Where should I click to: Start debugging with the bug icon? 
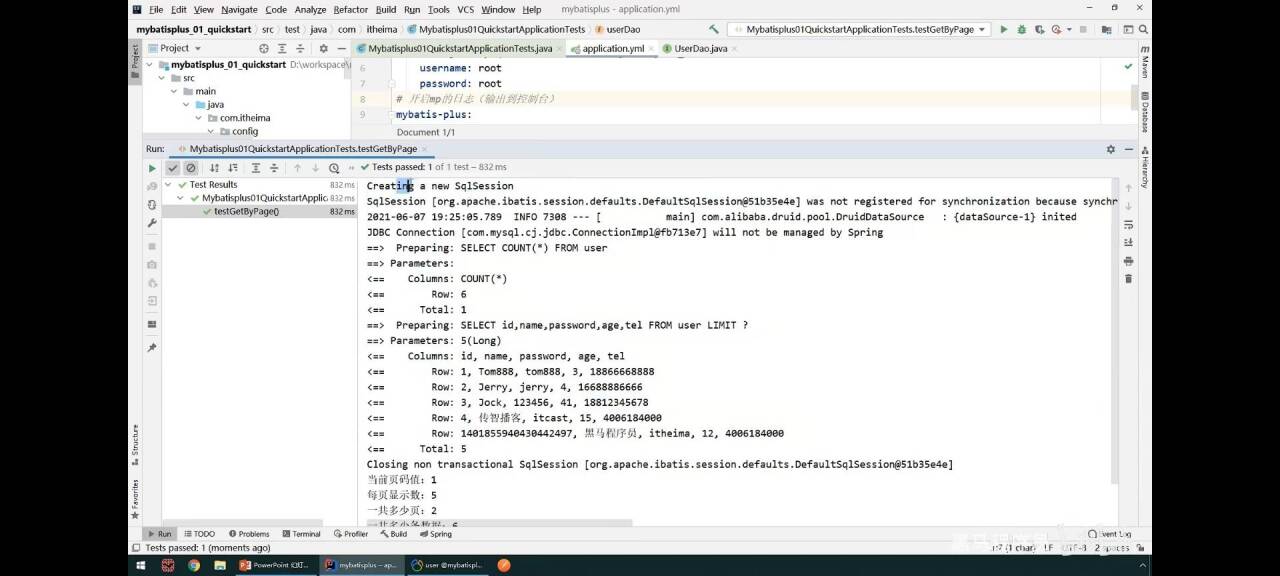[1021, 29]
